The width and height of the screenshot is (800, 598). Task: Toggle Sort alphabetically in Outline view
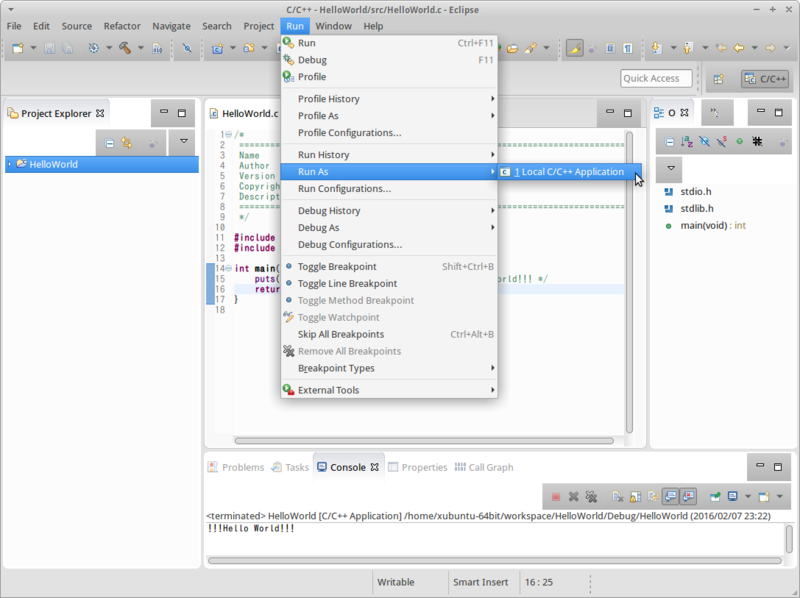point(687,142)
